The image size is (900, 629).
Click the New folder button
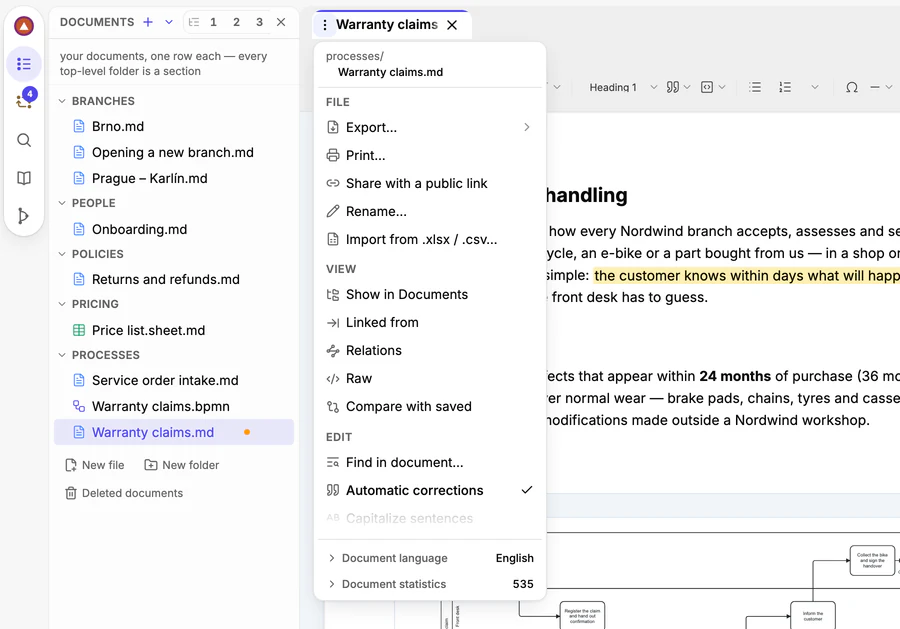tap(181, 465)
